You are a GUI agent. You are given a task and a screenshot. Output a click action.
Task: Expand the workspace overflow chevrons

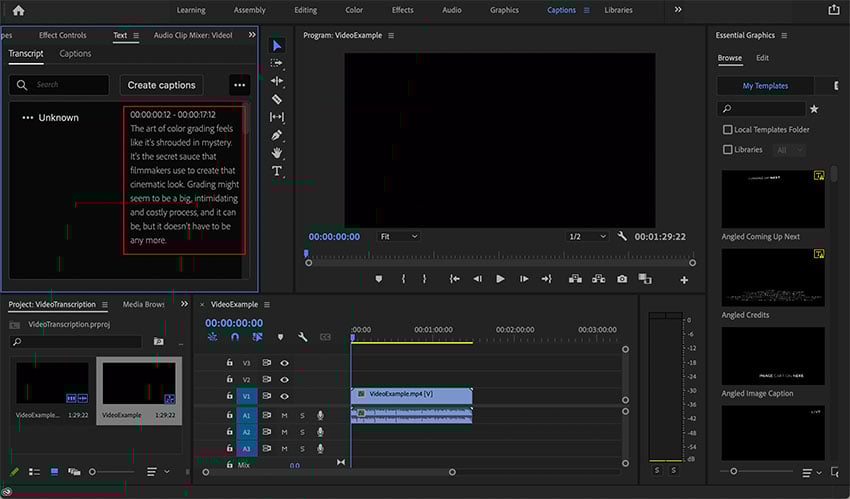click(678, 10)
